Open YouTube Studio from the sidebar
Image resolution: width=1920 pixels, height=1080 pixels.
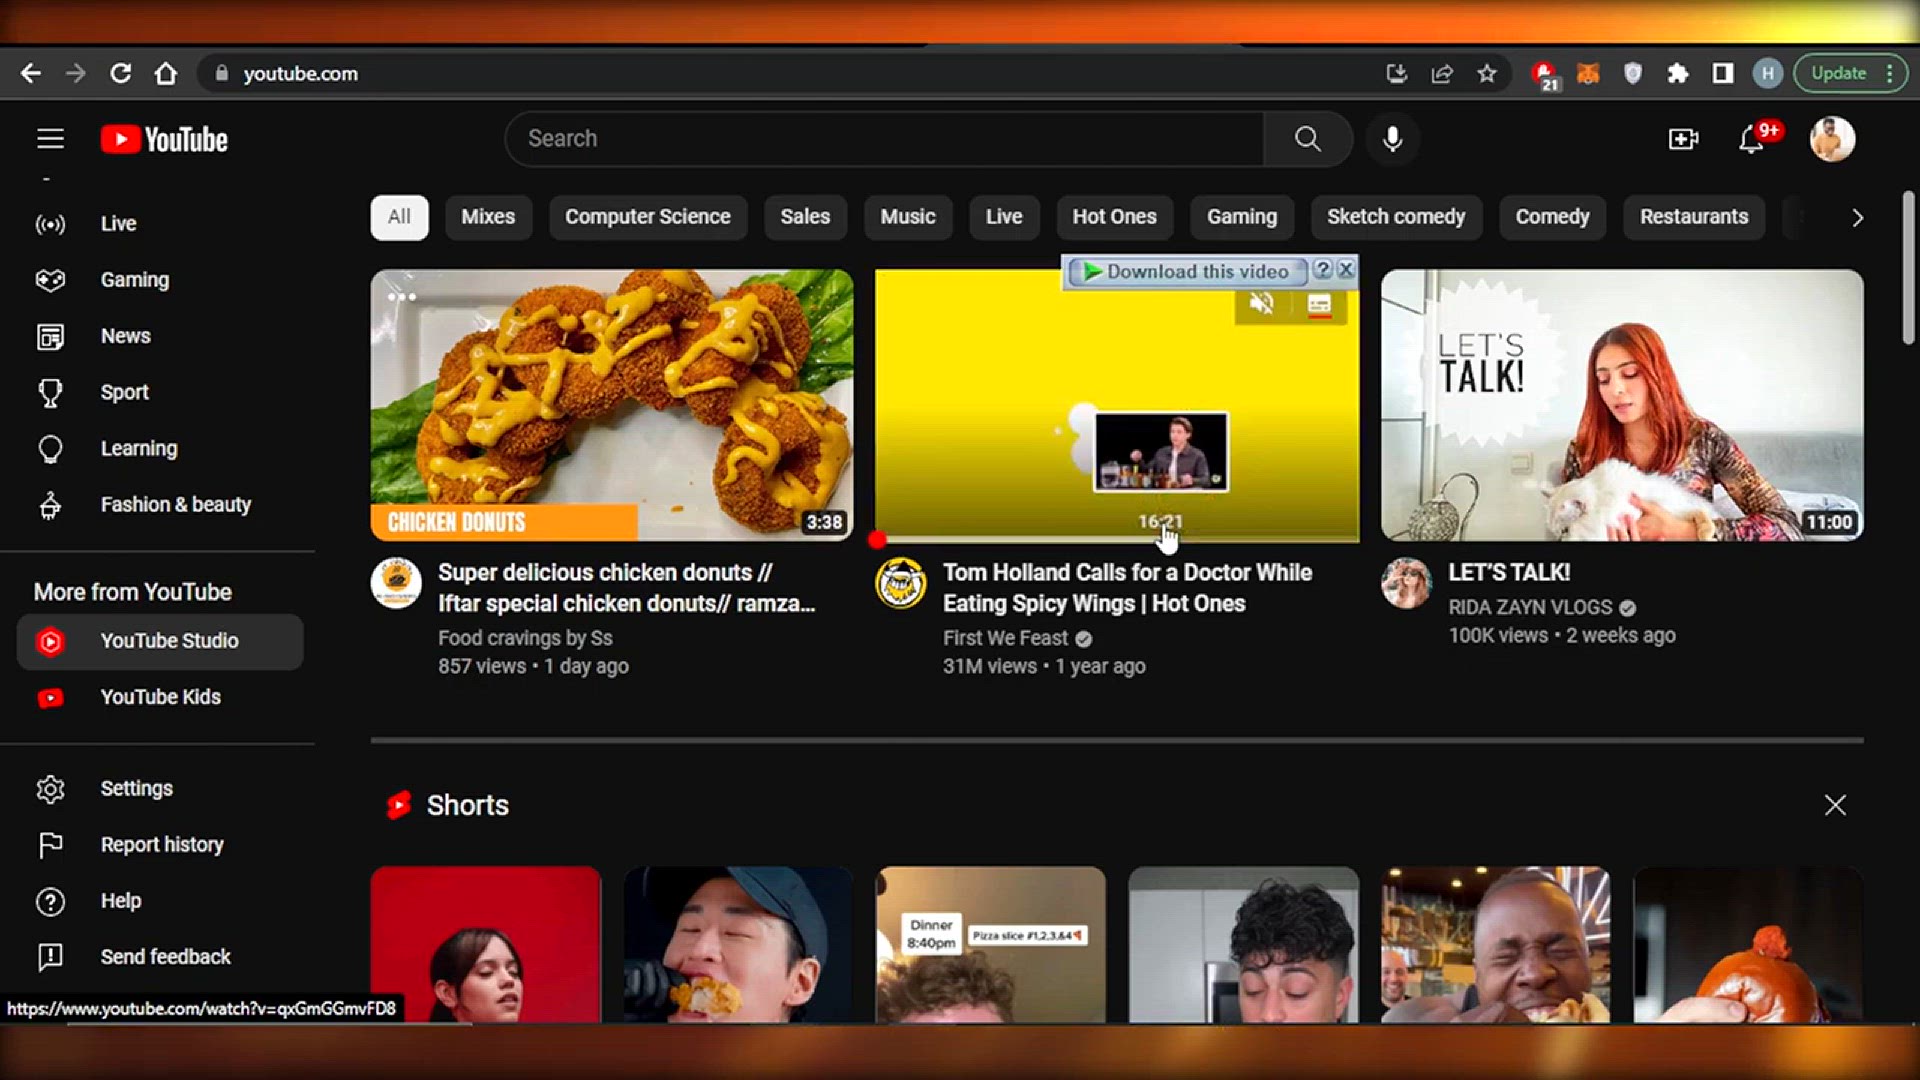160,641
